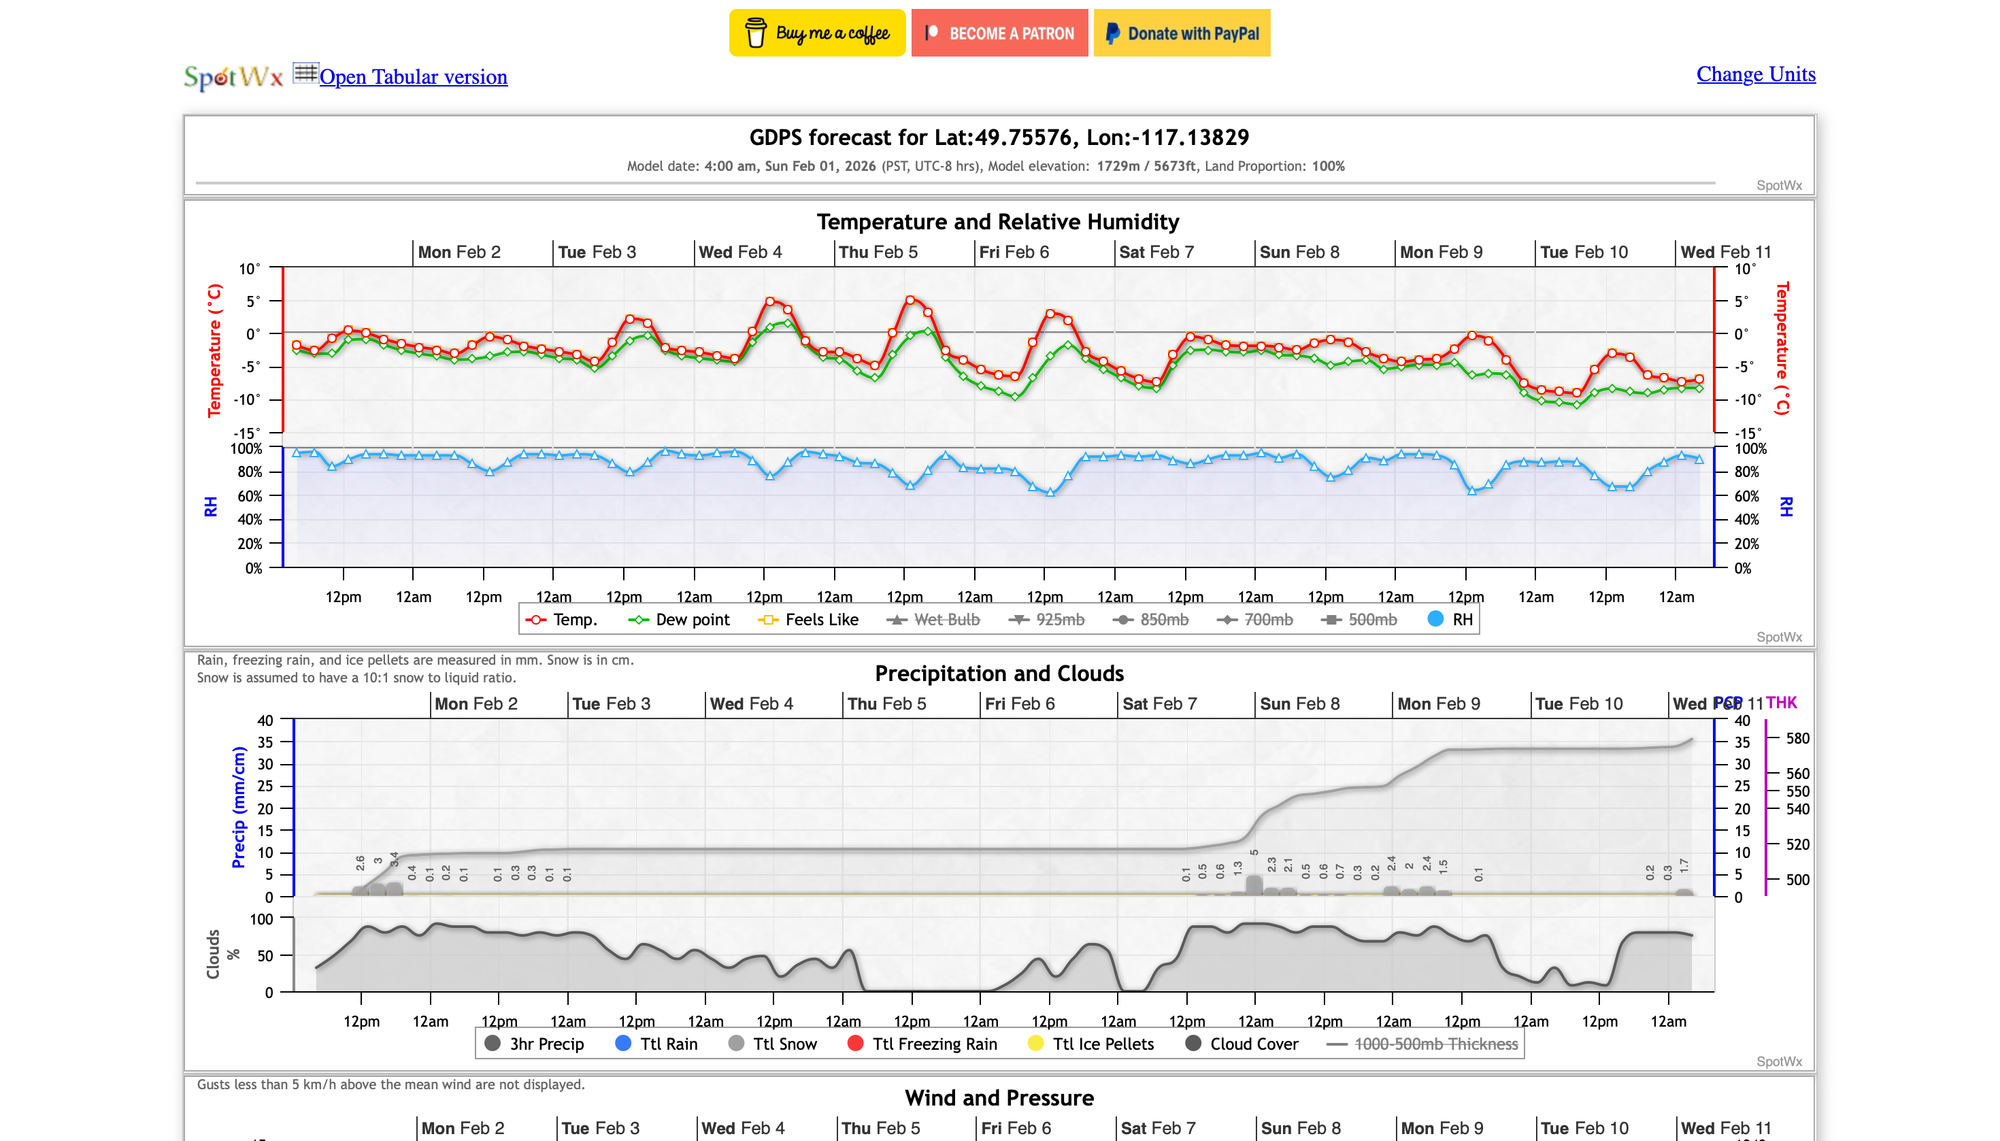Hide the Cloud Cover series
2000x1141 pixels.
tap(1242, 1044)
